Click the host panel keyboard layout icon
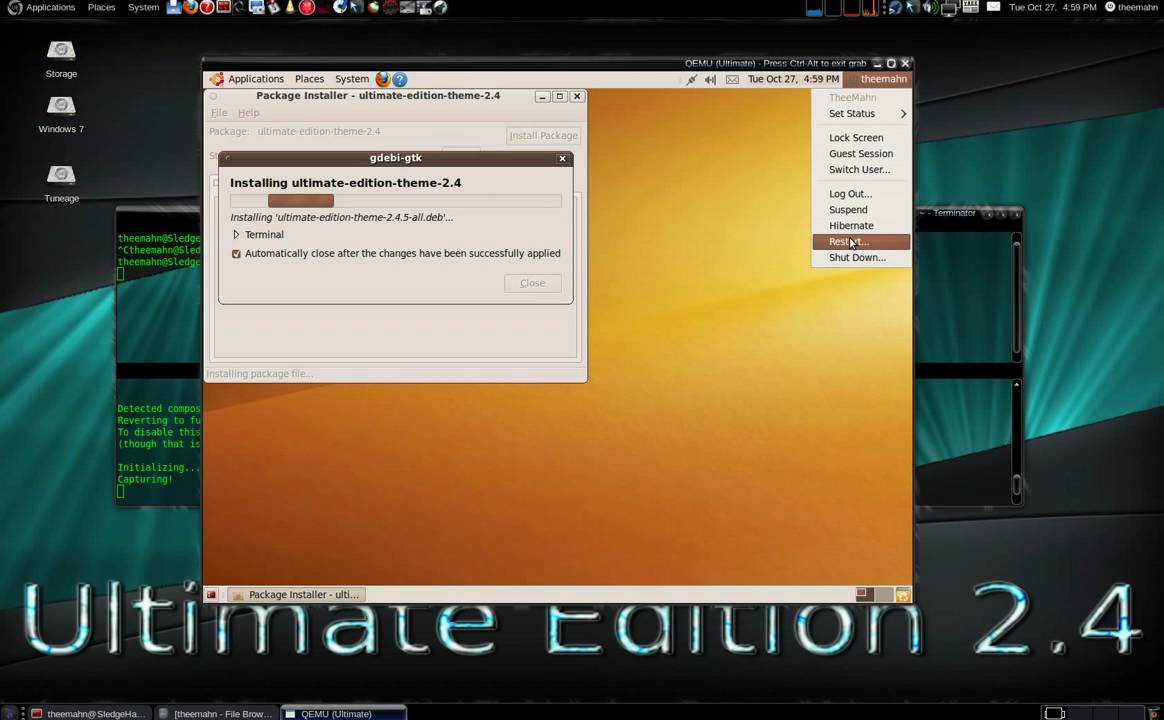The width and height of the screenshot is (1164, 720). [970, 7]
